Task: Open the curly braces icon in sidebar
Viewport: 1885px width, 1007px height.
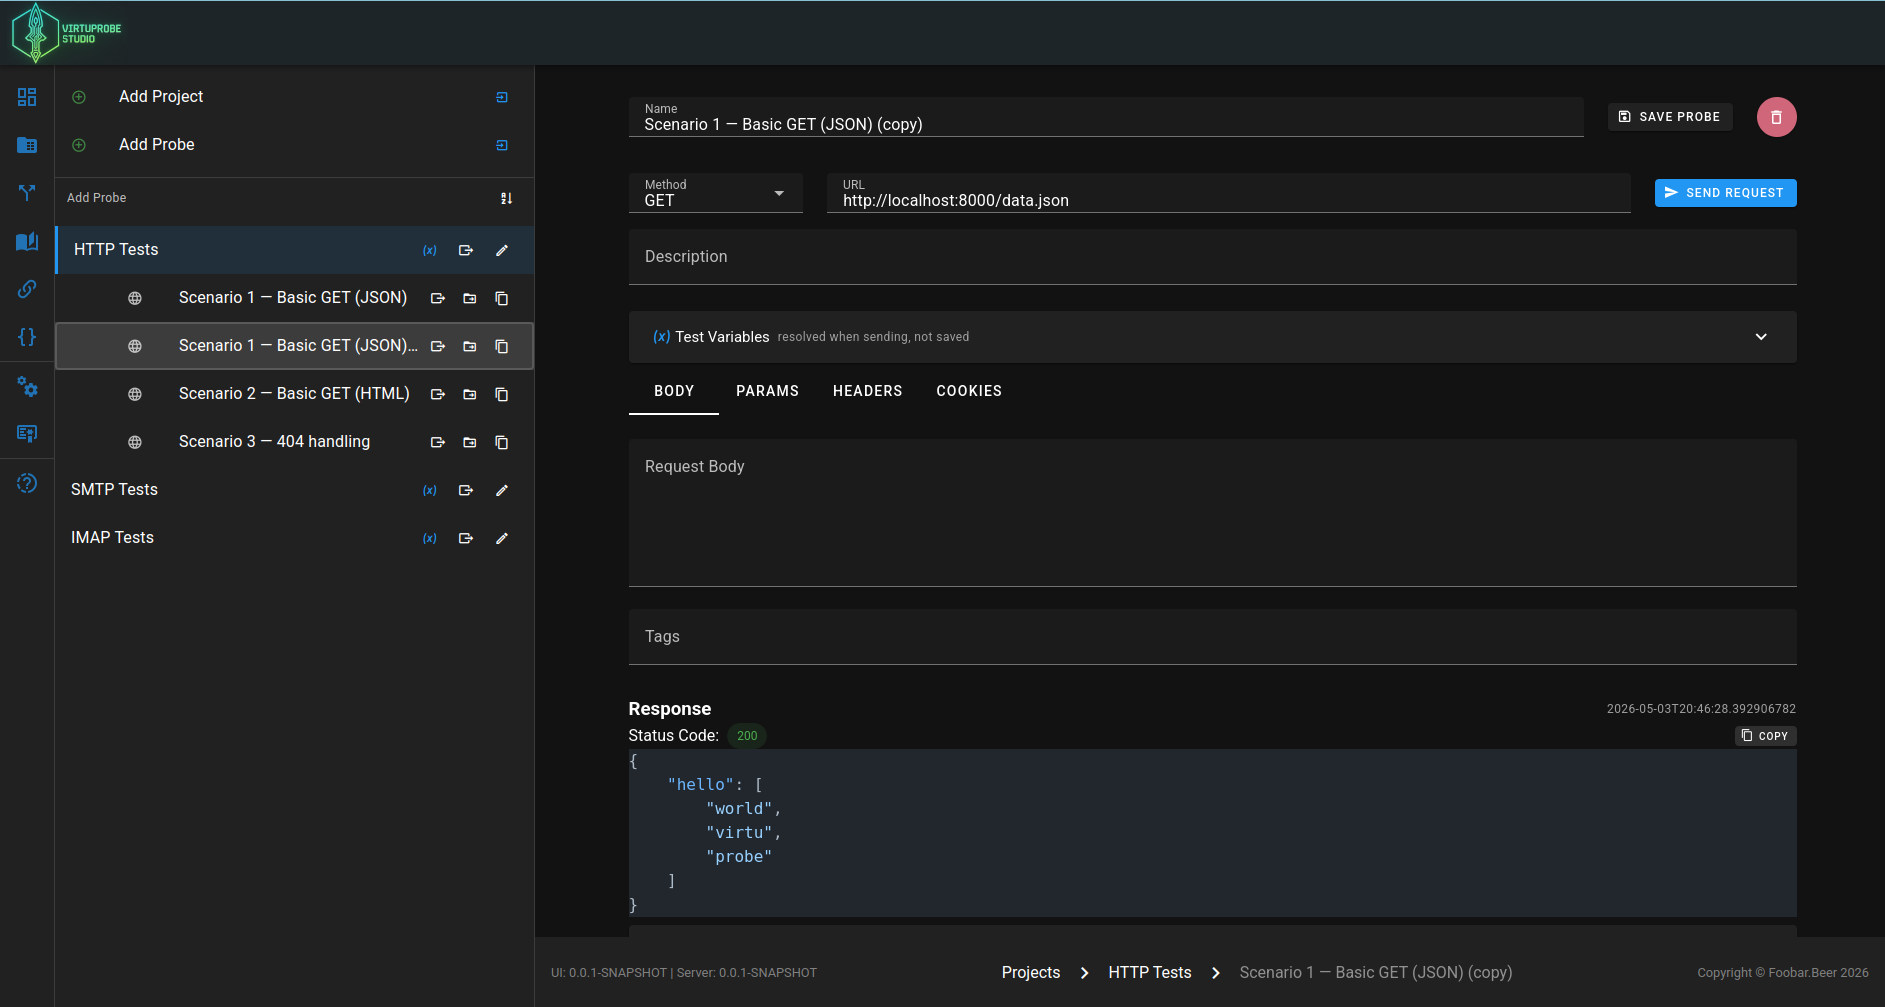Action: [27, 337]
